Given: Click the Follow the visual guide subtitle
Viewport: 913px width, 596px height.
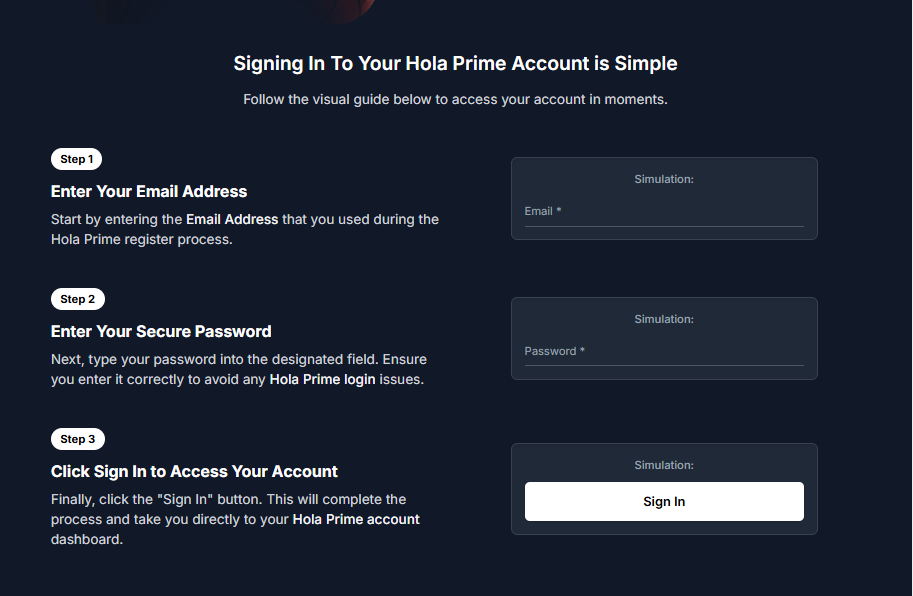Looking at the screenshot, I should coord(455,100).
